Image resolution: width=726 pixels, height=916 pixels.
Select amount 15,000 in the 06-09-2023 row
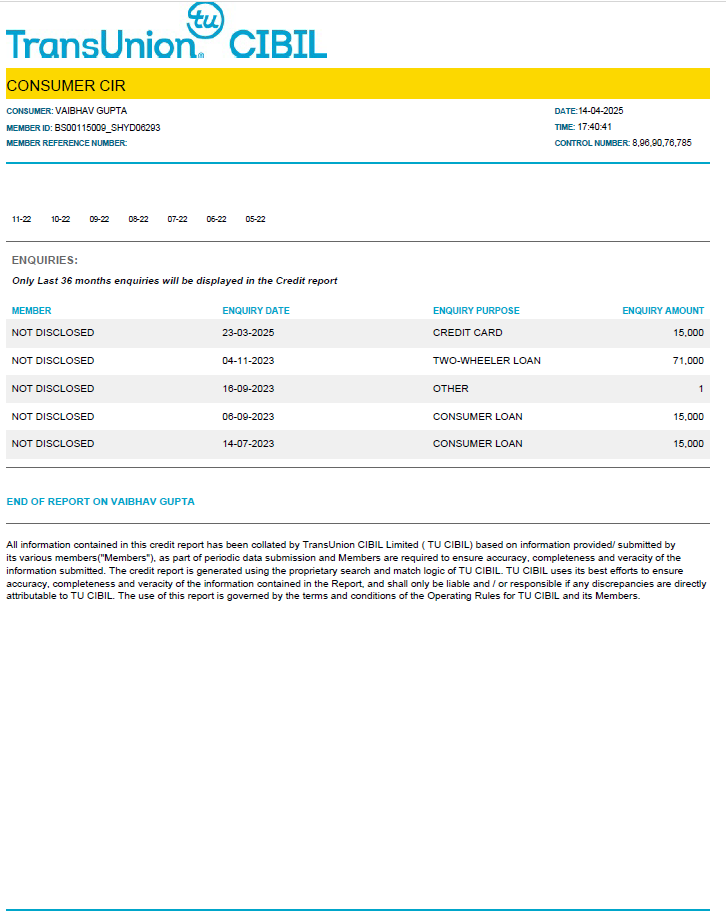point(688,417)
